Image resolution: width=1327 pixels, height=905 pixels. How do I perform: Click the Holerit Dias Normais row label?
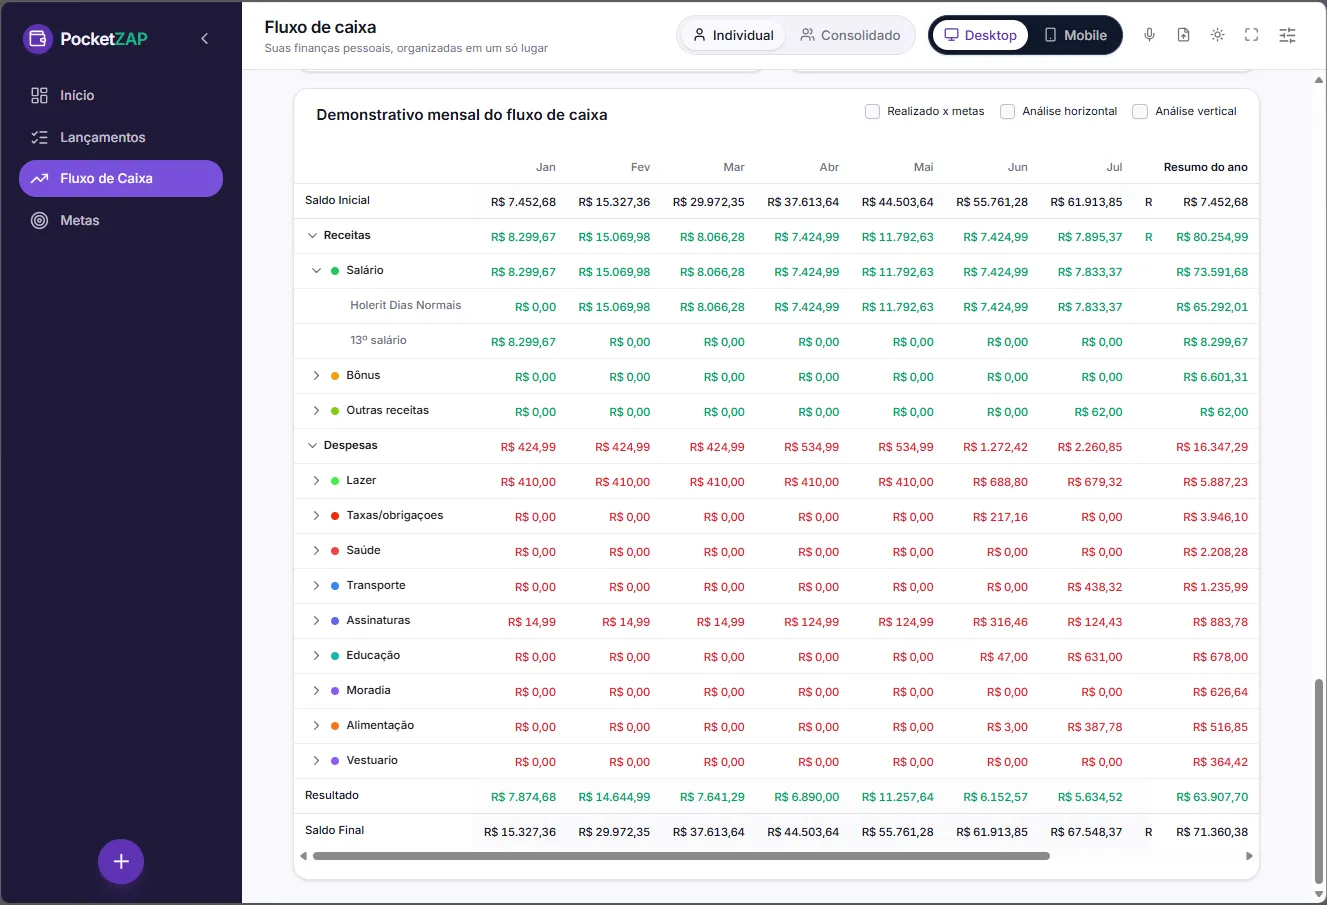(x=406, y=306)
